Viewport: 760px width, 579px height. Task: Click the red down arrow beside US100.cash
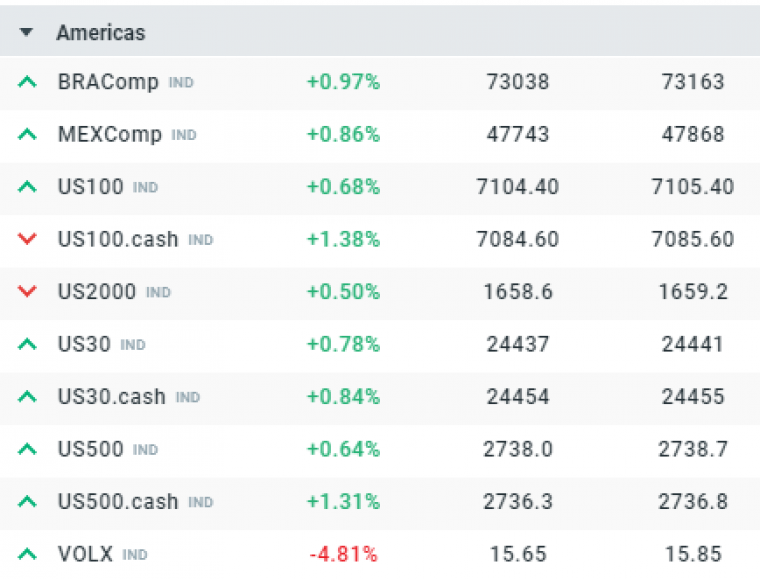click(27, 240)
